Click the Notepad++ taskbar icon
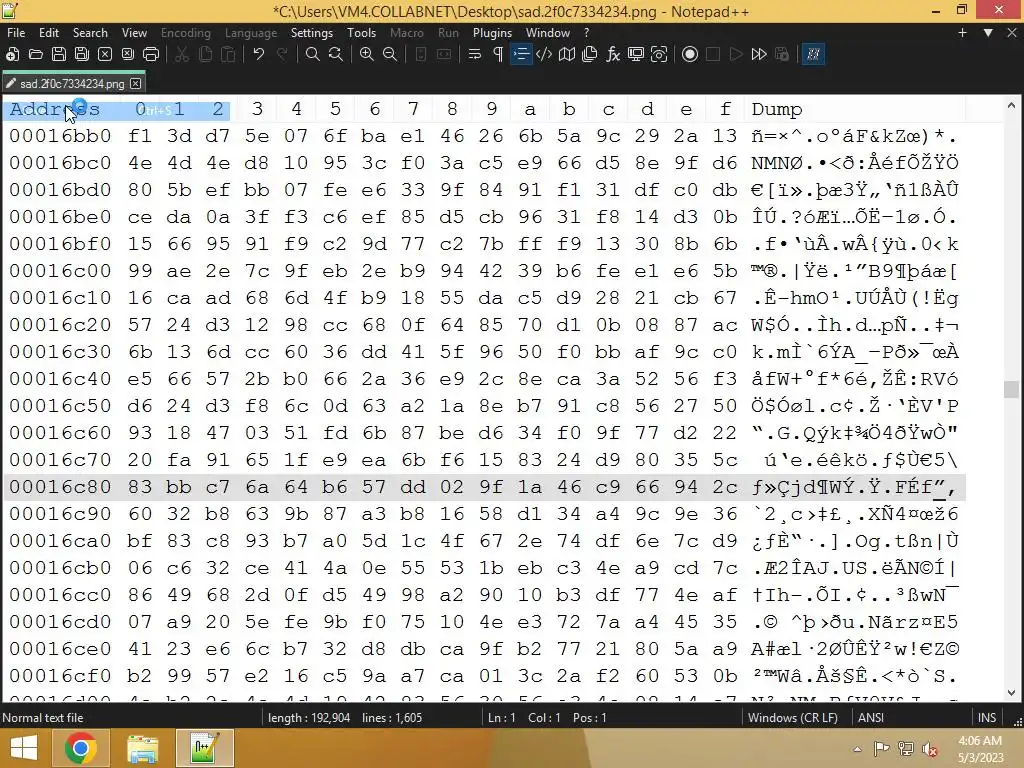This screenshot has height=768, width=1024. (203, 748)
